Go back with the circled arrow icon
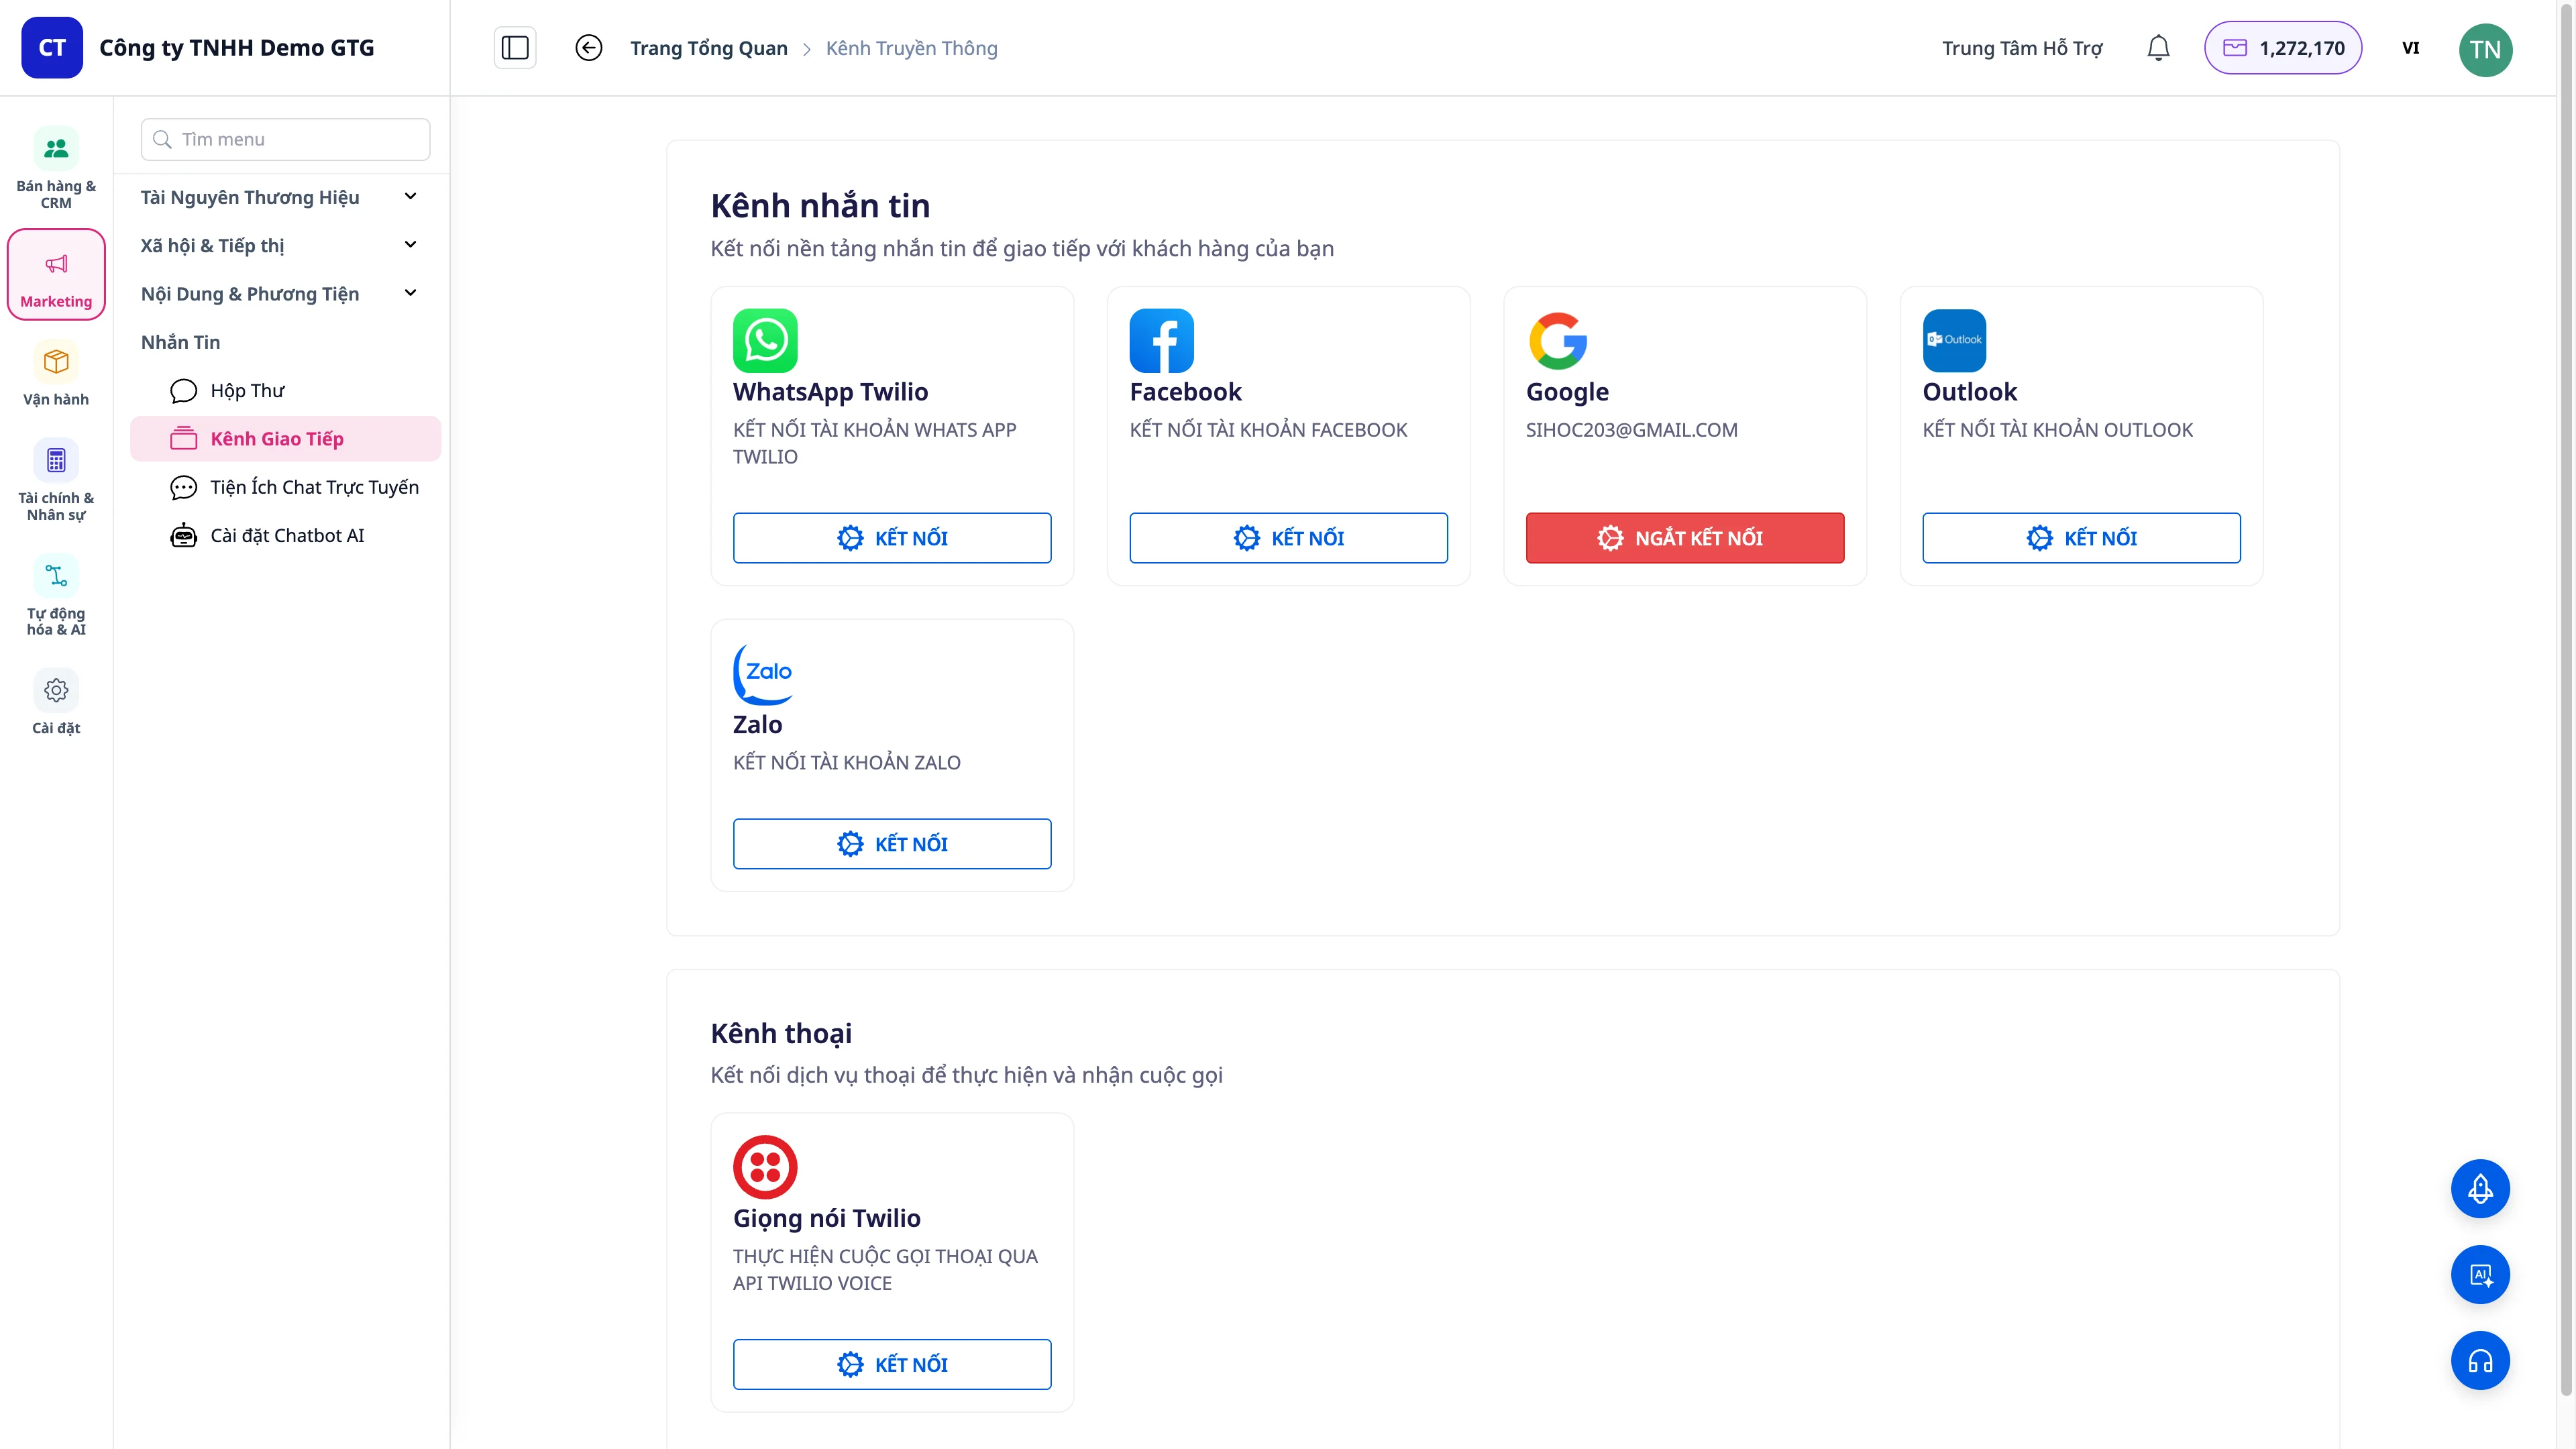The width and height of the screenshot is (2576, 1449). (589, 48)
